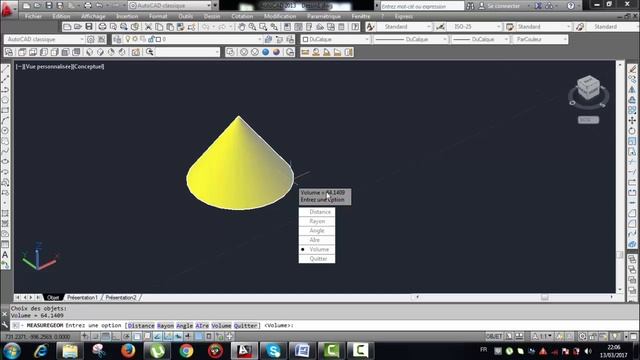Open the Dessin menu
This screenshot has height=360, width=640.
212,16
